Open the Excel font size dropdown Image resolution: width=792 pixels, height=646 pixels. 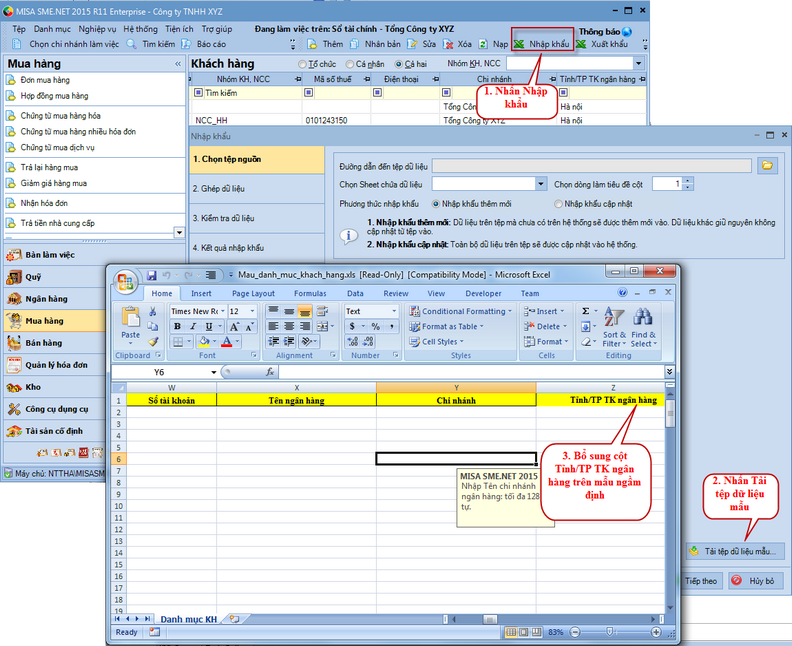[253, 311]
